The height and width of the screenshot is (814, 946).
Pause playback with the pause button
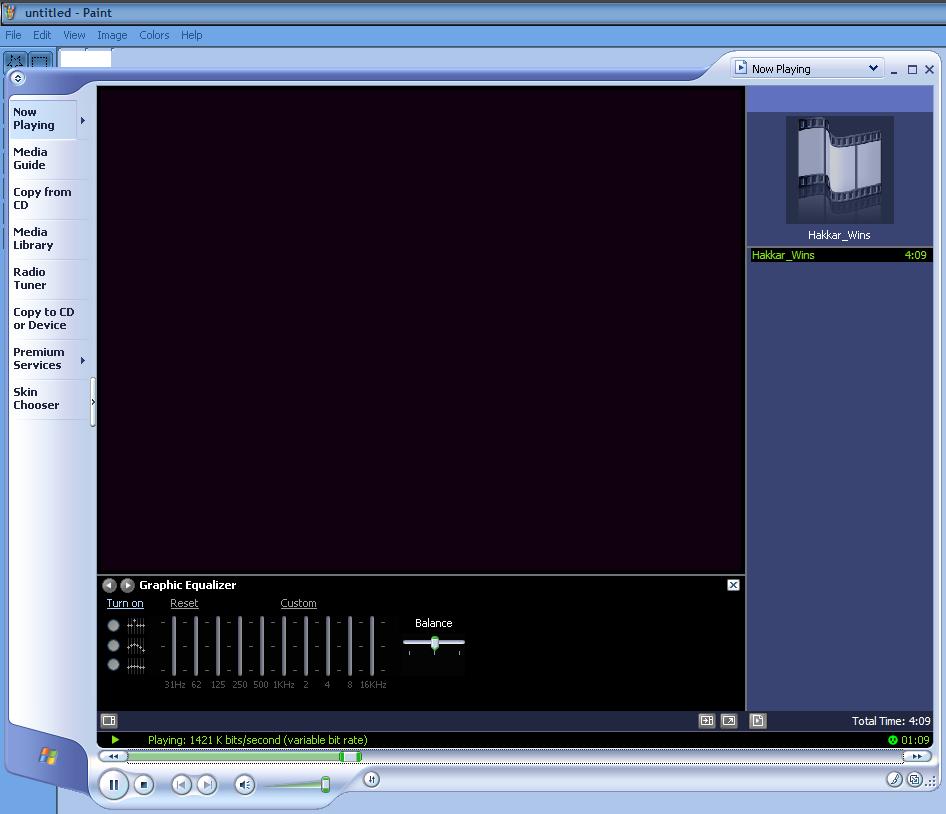113,785
